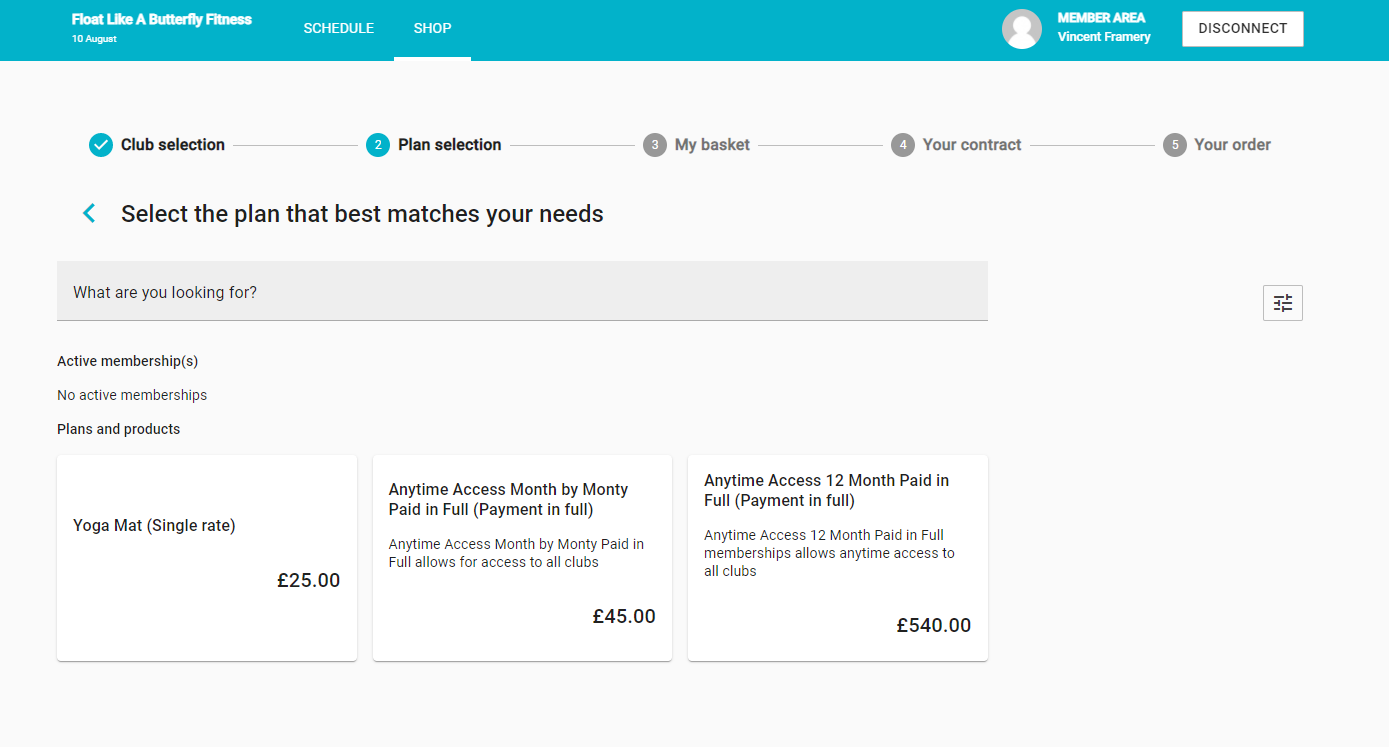
Task: Choose Anytime Access Month by Monty plan
Action: point(522,557)
